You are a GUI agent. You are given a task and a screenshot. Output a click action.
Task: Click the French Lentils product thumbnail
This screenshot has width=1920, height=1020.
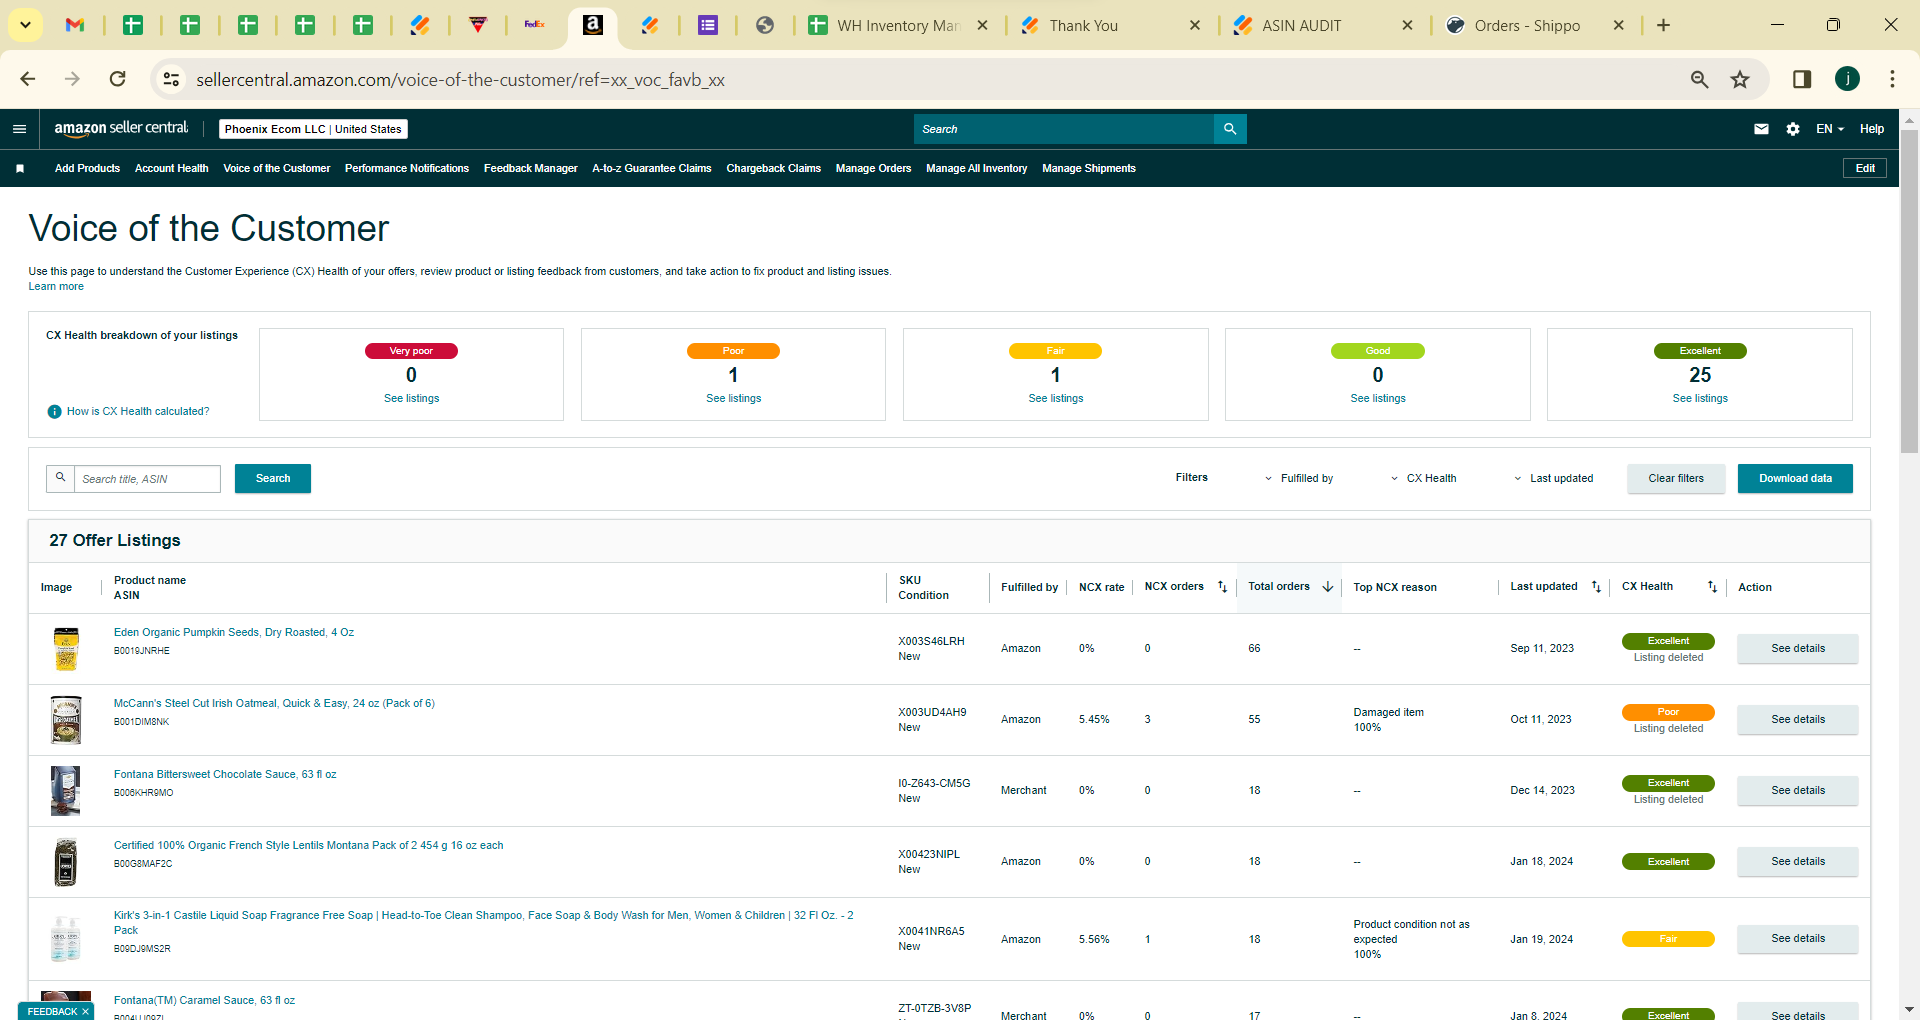[x=66, y=862]
